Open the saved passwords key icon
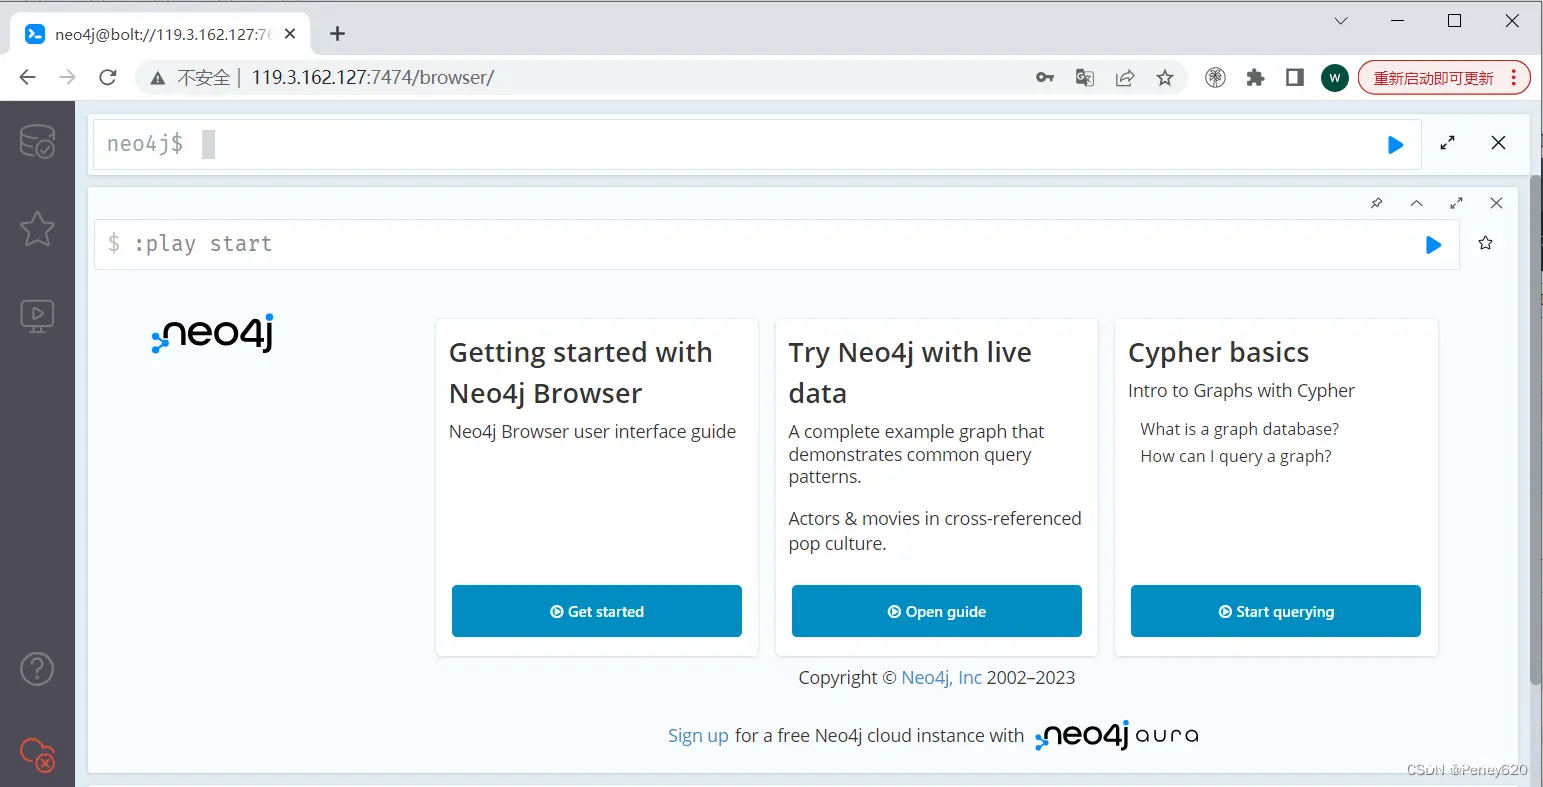1543x787 pixels. click(x=1045, y=77)
